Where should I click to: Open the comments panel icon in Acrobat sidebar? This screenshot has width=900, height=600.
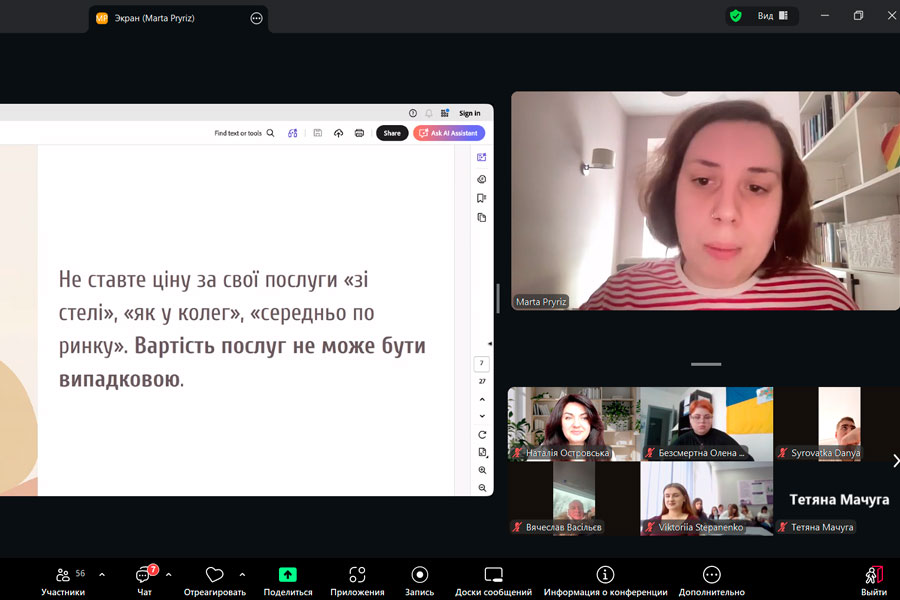click(x=482, y=179)
